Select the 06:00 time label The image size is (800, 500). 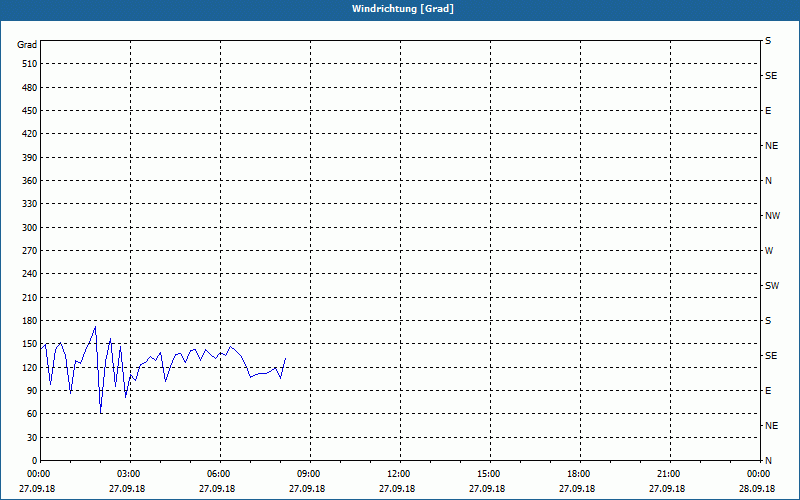tap(218, 474)
